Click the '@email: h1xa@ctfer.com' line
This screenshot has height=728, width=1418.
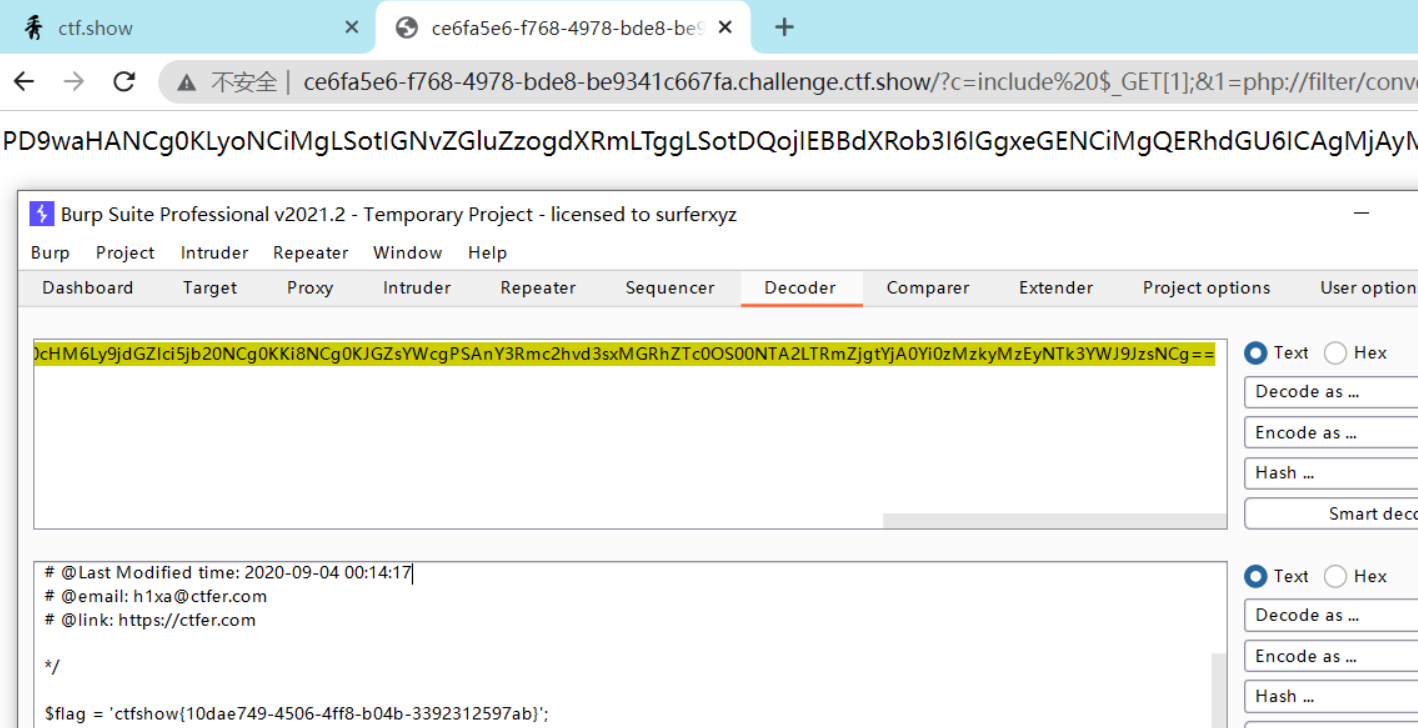coord(156,597)
